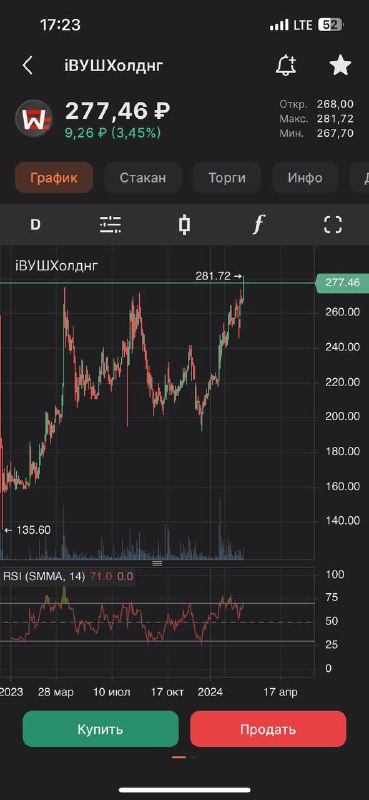This screenshot has width=369, height=800.
Task: Add a price alert via bell icon
Action: tap(285, 65)
